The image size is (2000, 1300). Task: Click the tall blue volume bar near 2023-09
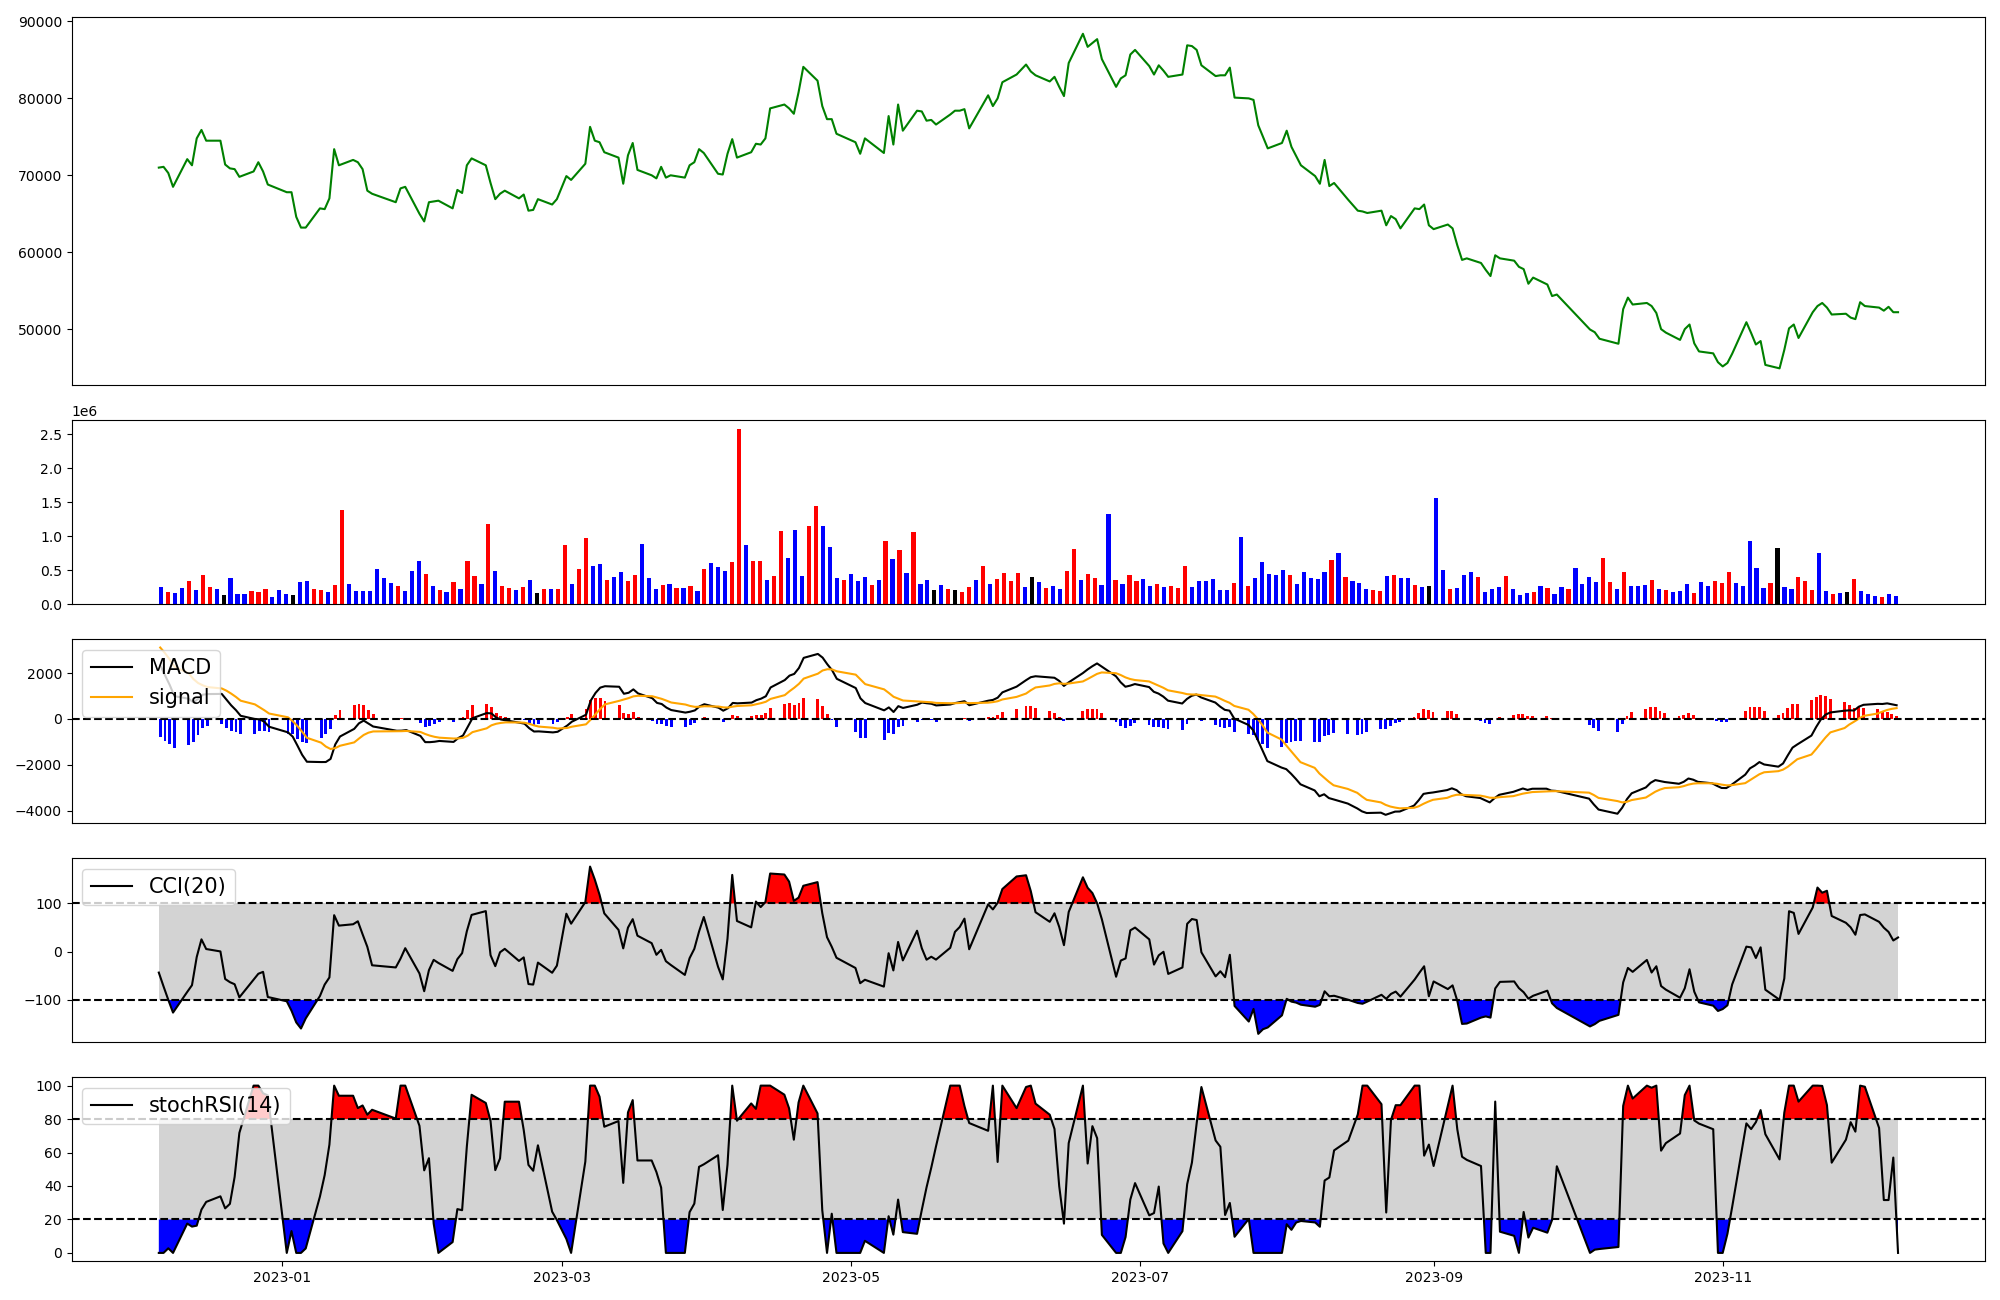click(x=1436, y=551)
